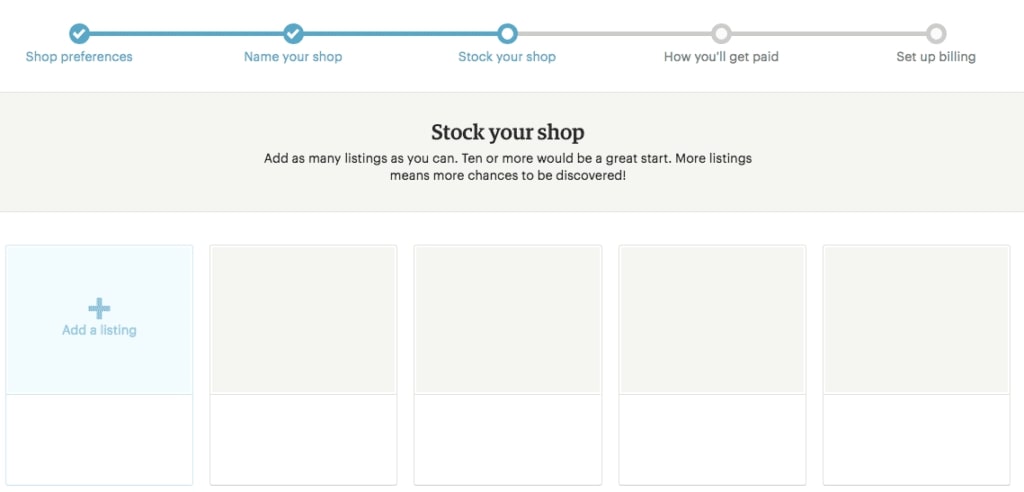The width and height of the screenshot is (1024, 492).
Task: Click progress bar between Name your shop and Stock your shop
Action: [x=400, y=34]
